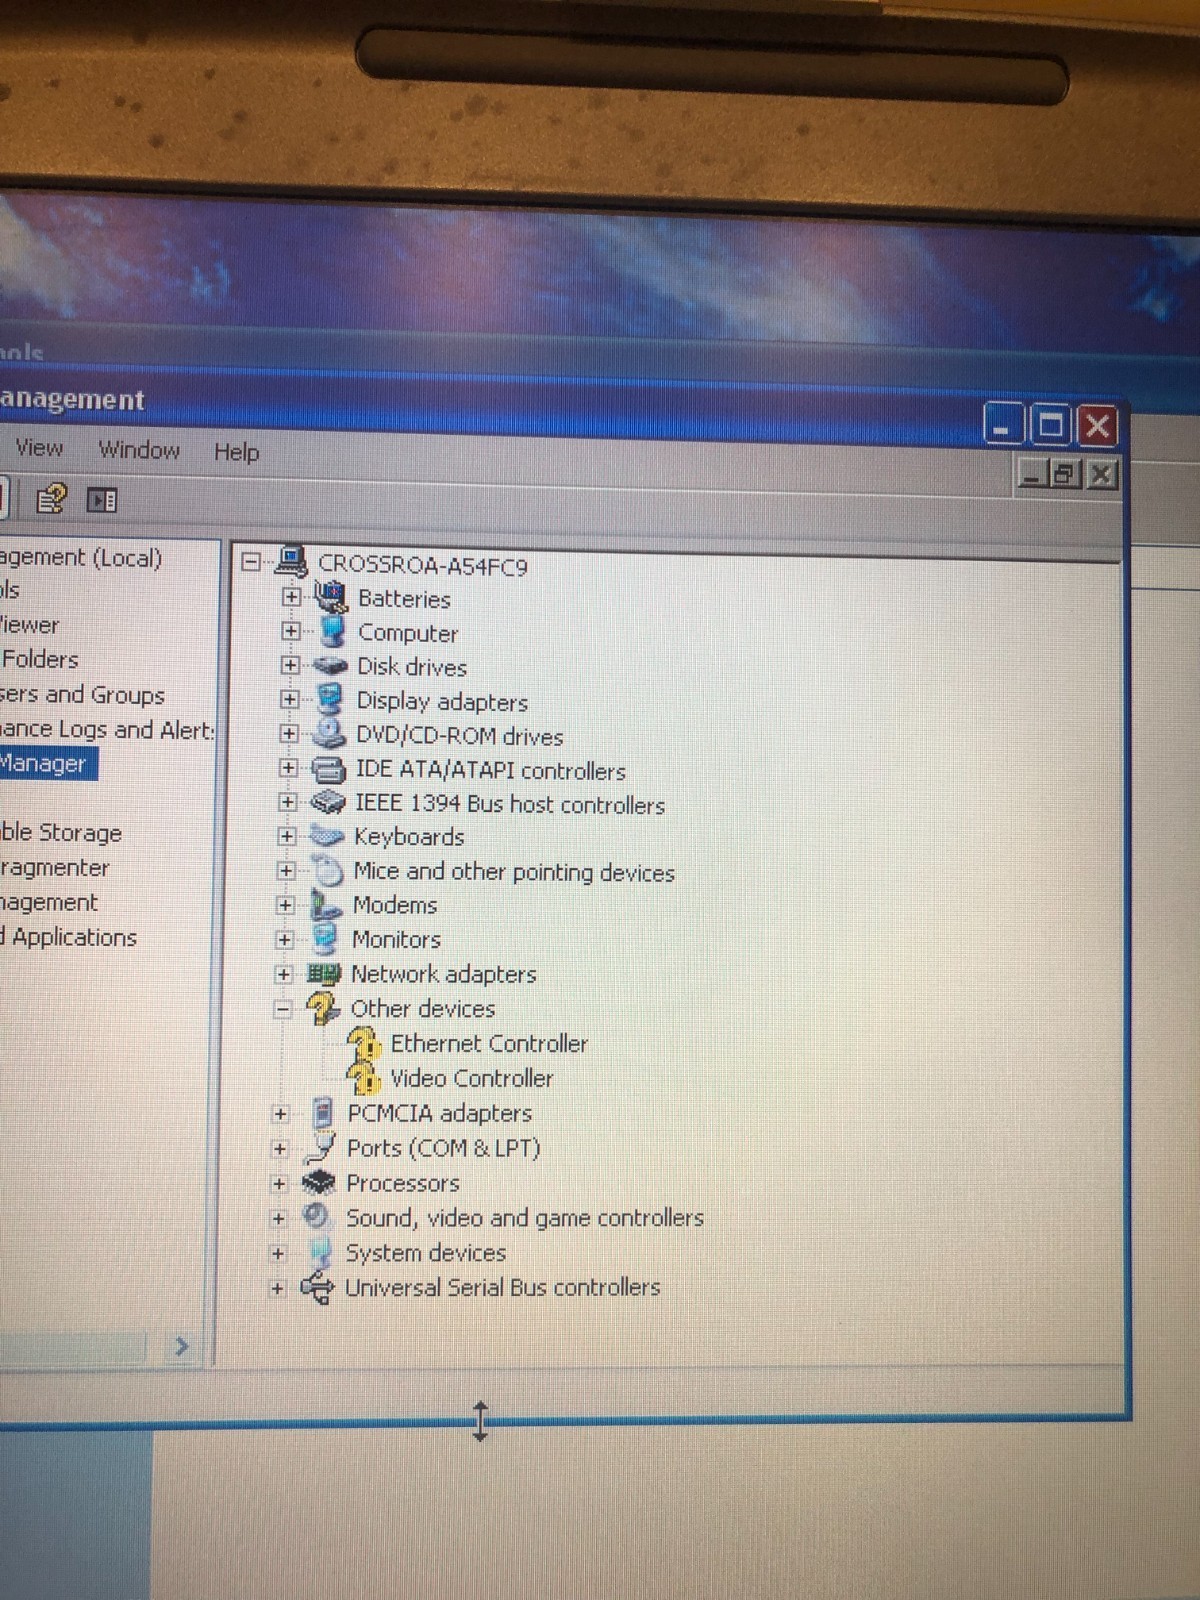This screenshot has width=1200, height=1600.
Task: Click the Sound, video and game controllers icon
Action: pos(316,1216)
